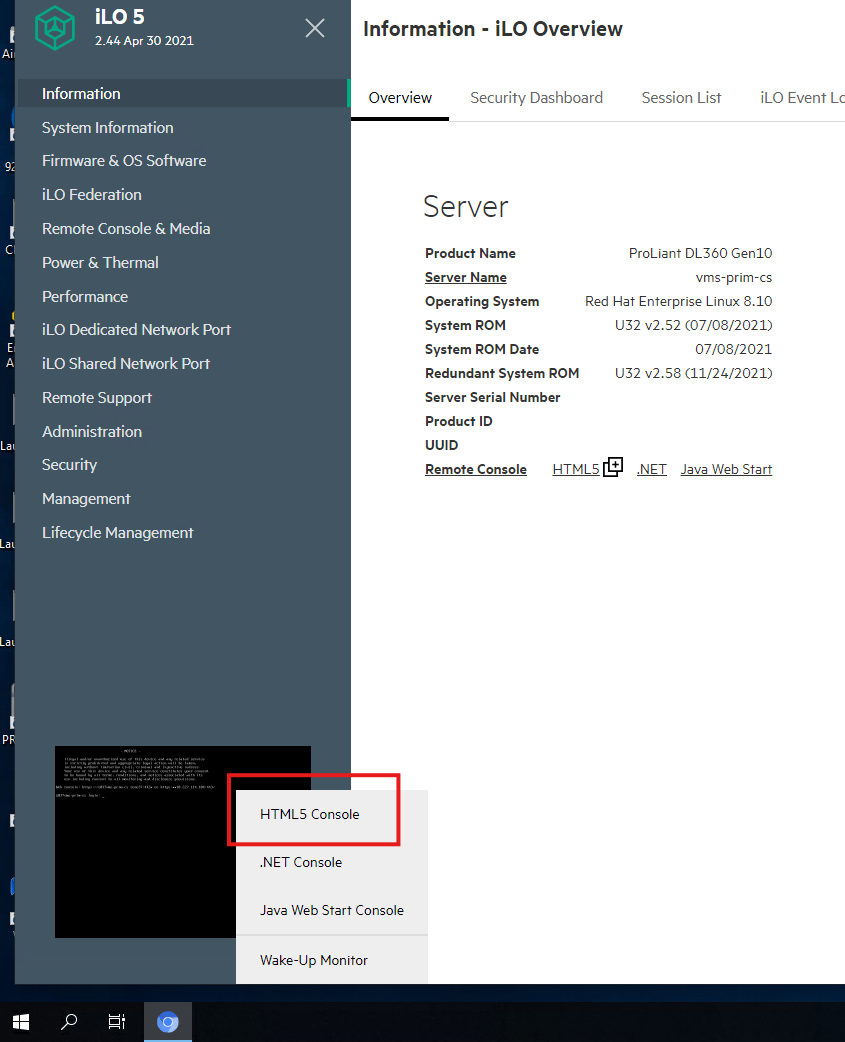This screenshot has width=845, height=1042.
Task: Launch the .NET remote console link
Action: tap(652, 469)
